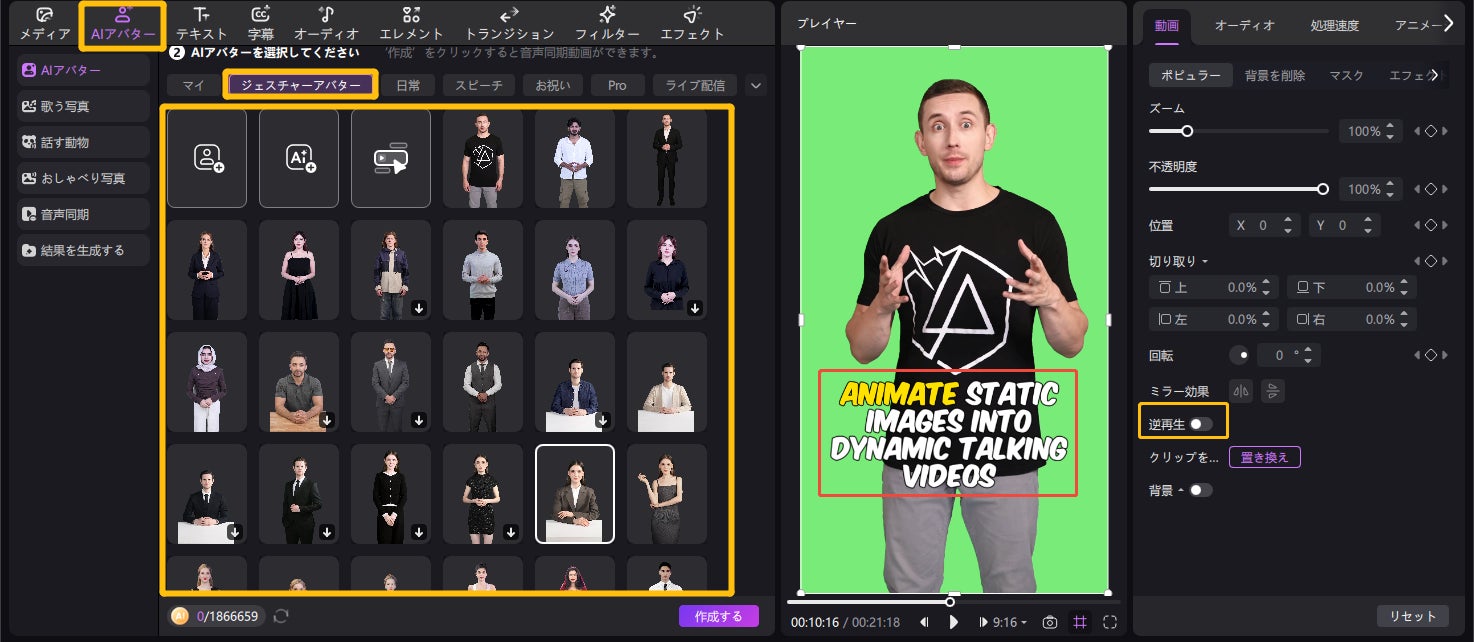Viewport: 1474px width, 642px height.
Task: Open the フィルター filters panel
Action: [607, 24]
